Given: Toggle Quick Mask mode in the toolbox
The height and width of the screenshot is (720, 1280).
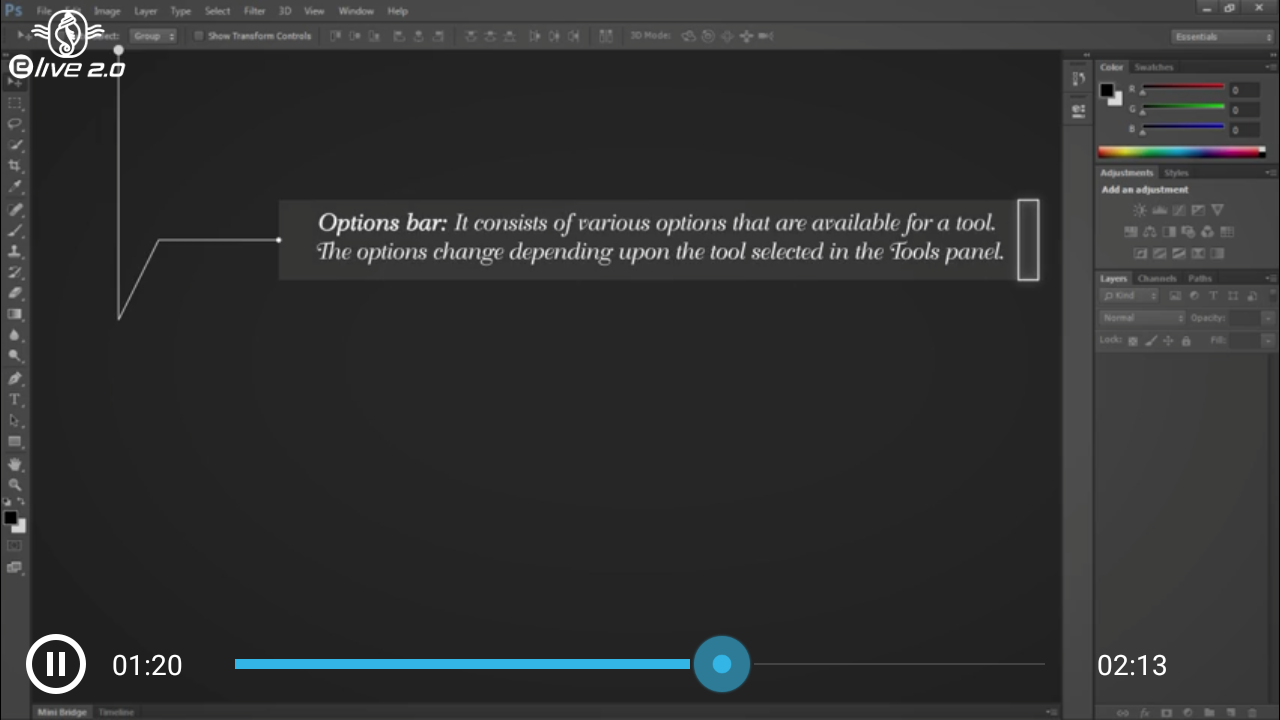Looking at the screenshot, I should click(x=15, y=546).
